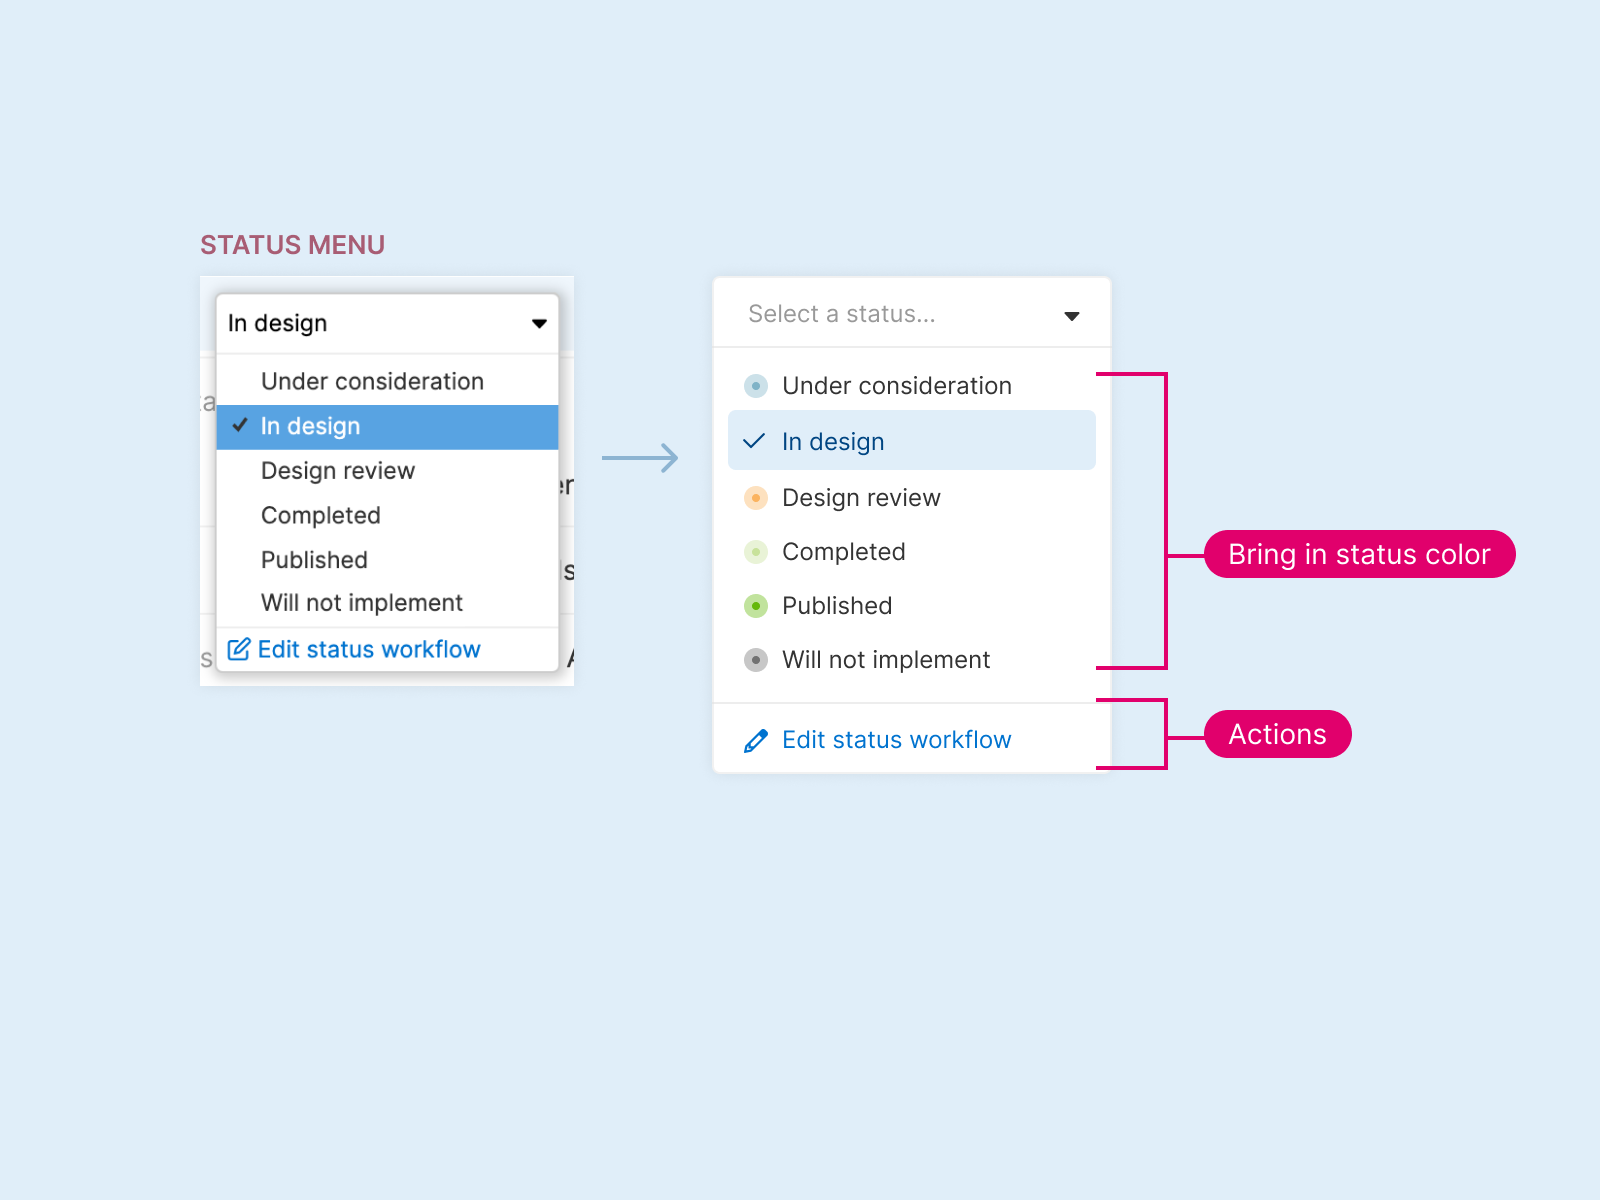Viewport: 1600px width, 1200px height.
Task: Click the edit square icon in old menu
Action: click(239, 650)
